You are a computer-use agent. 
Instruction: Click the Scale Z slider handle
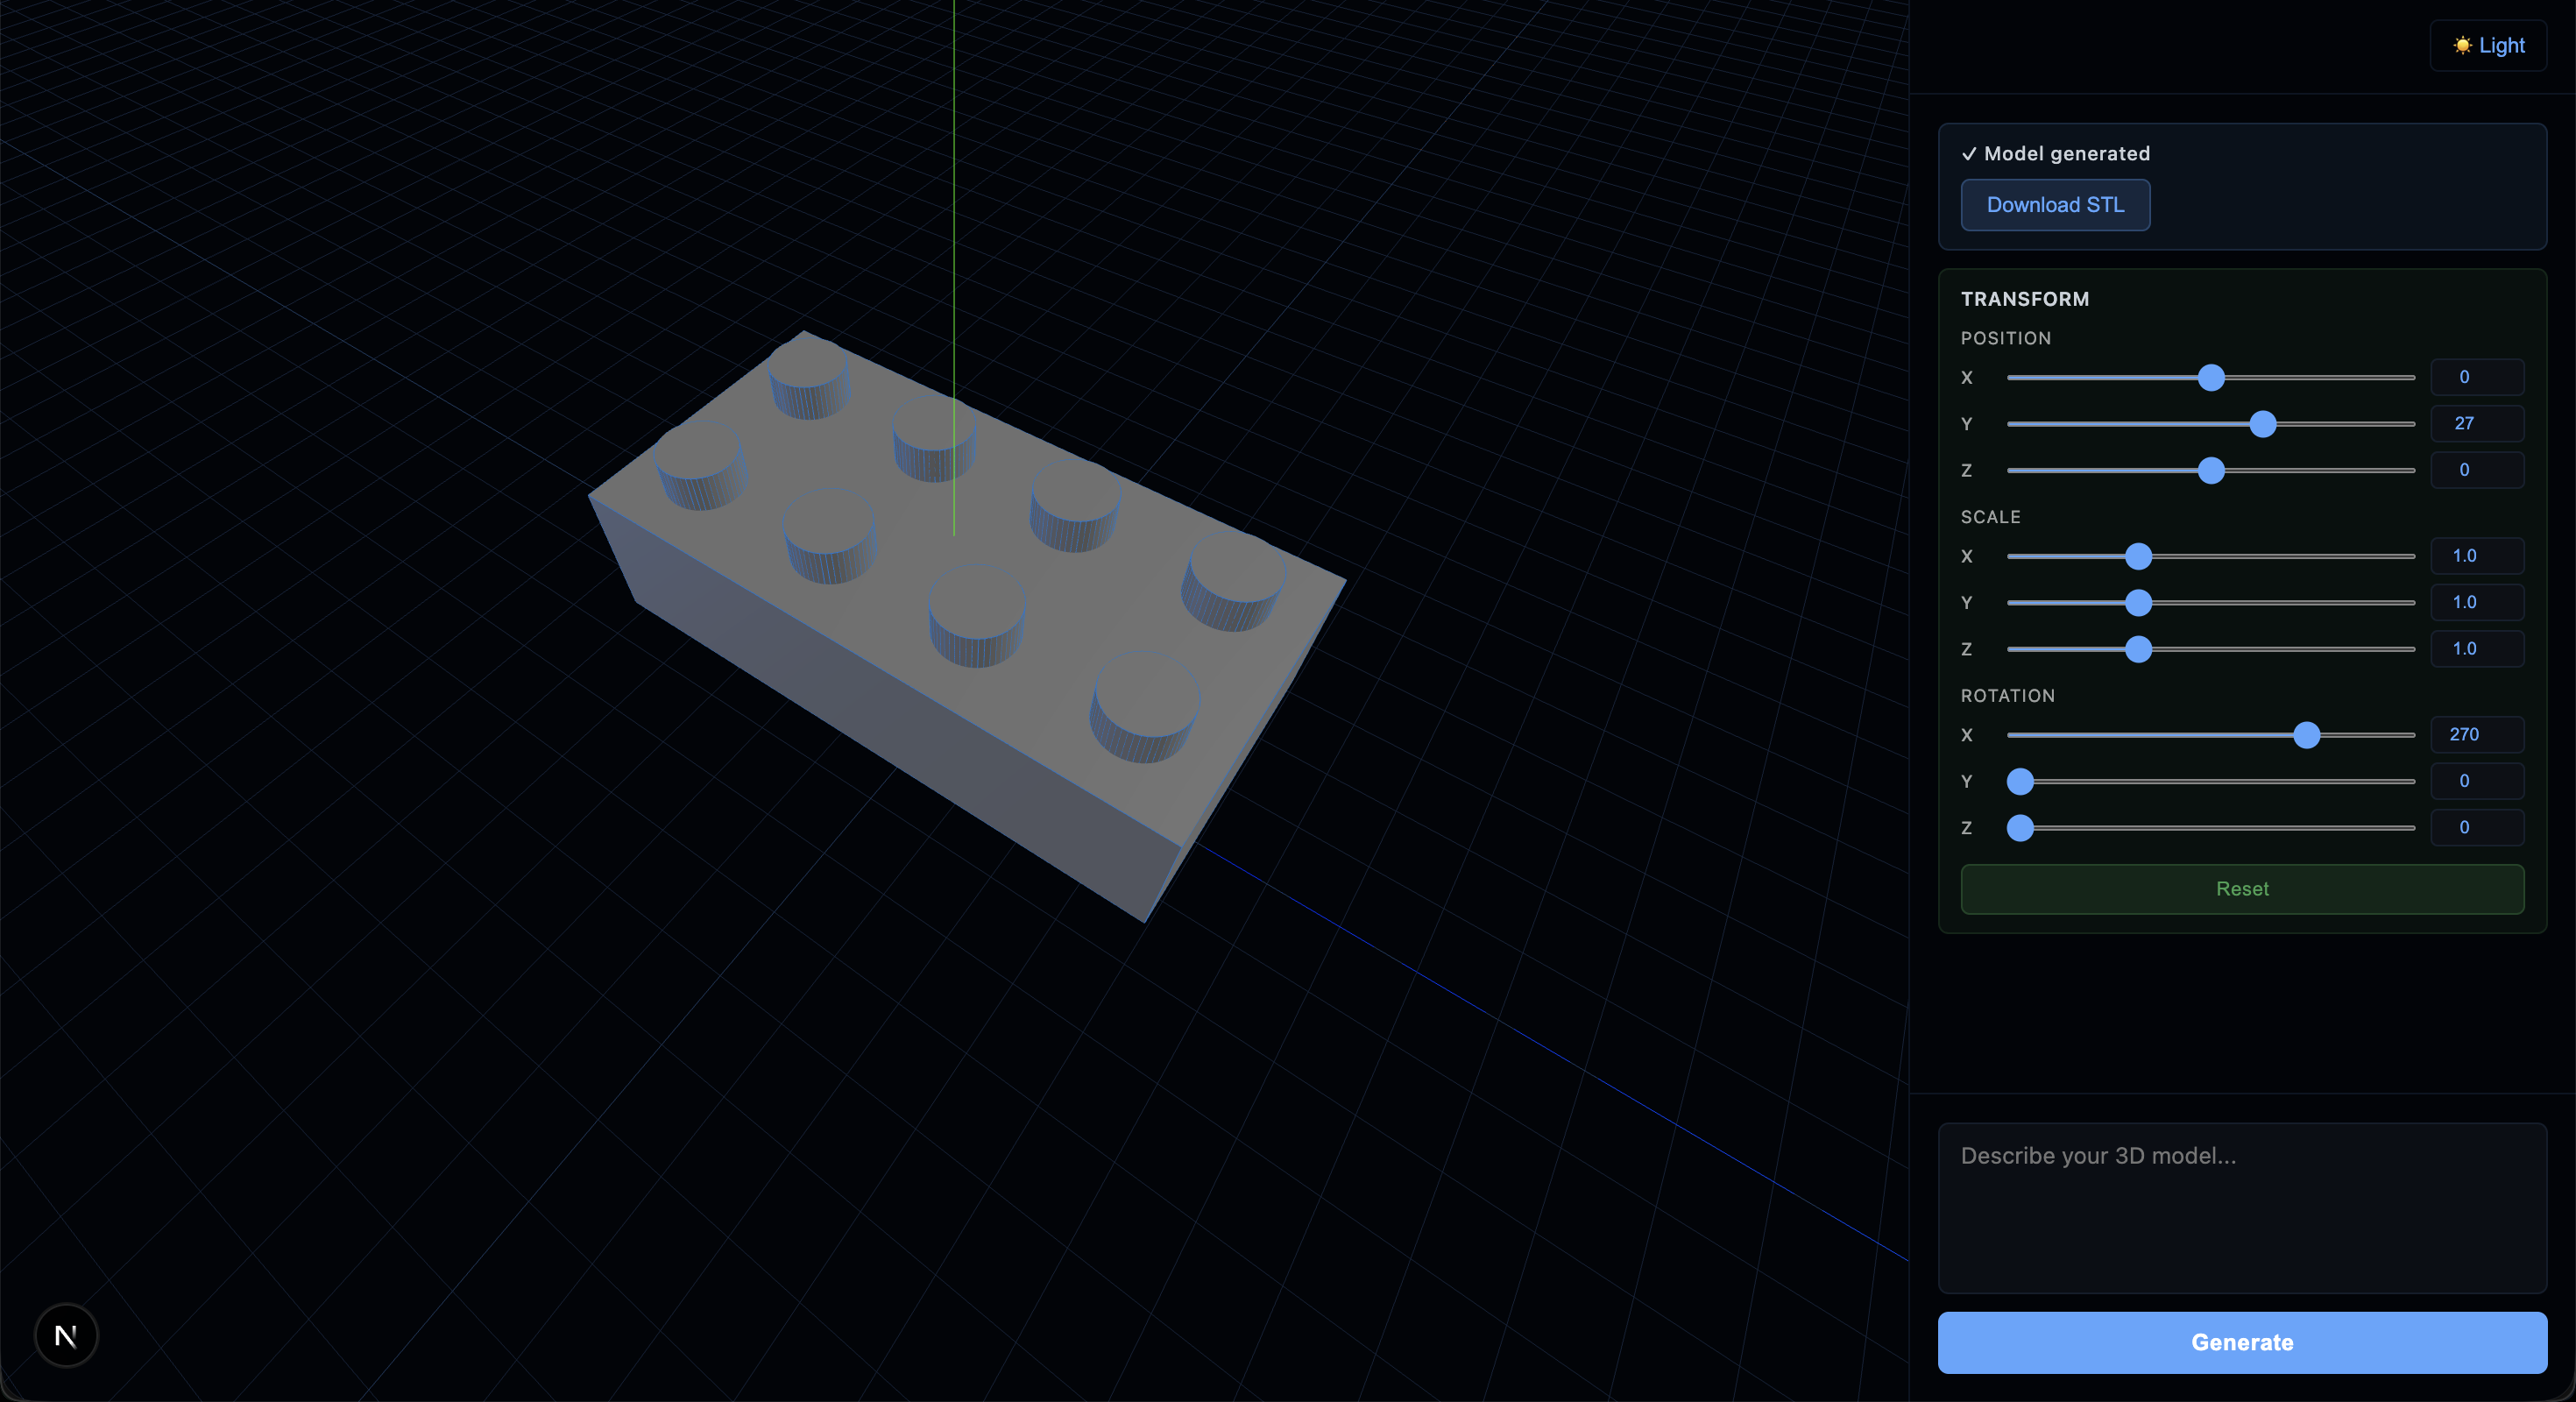click(2138, 650)
